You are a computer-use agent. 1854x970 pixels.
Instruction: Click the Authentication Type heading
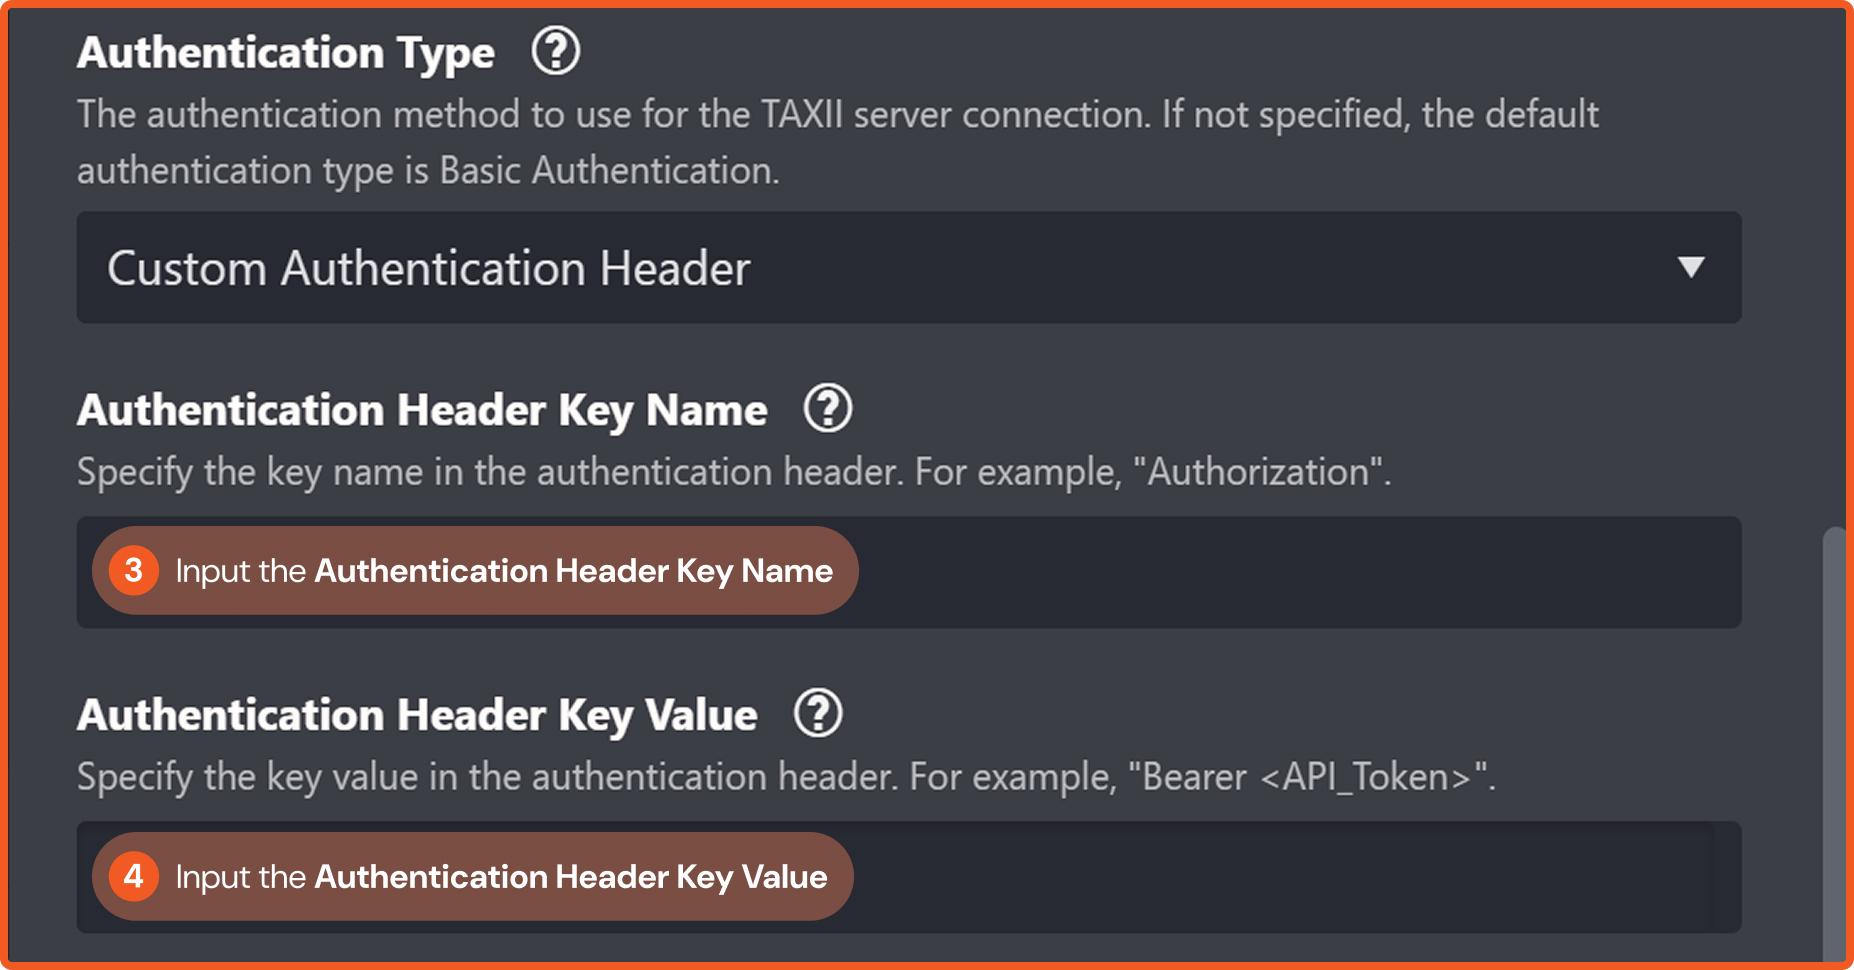point(286,52)
